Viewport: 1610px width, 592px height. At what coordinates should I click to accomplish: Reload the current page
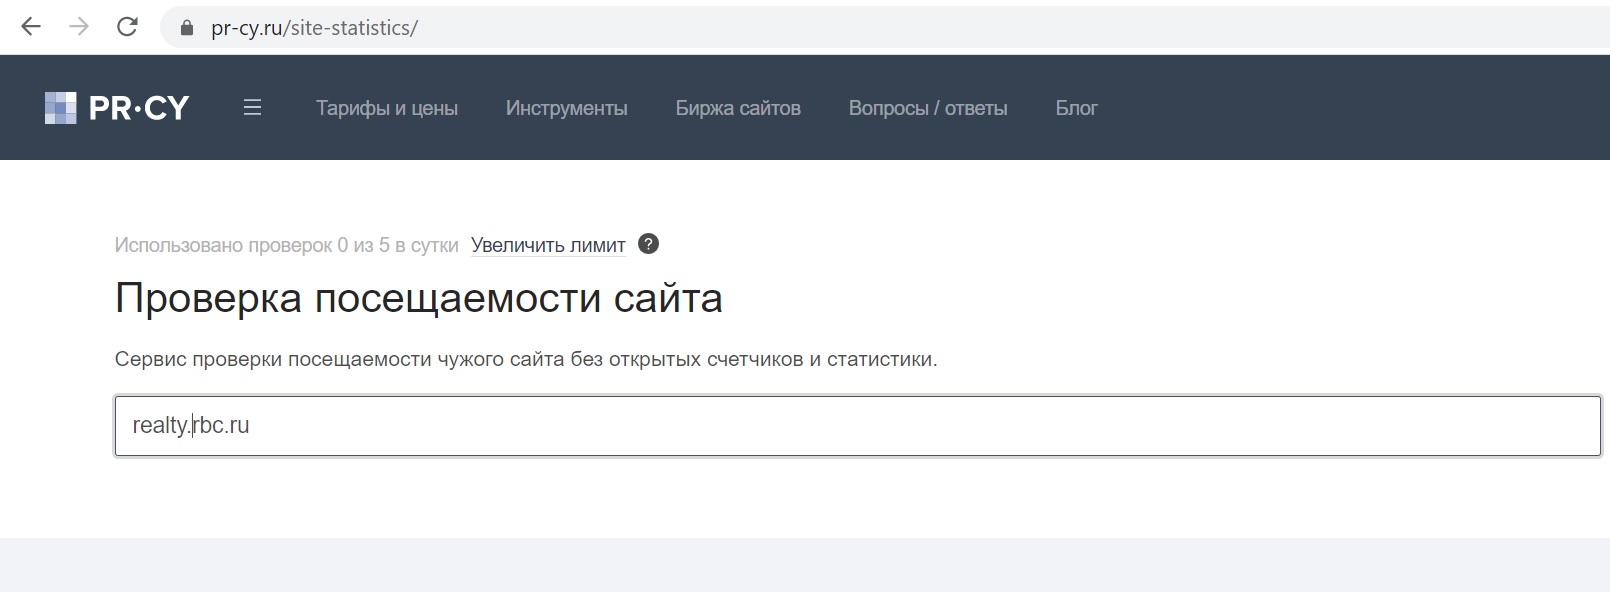pos(127,27)
